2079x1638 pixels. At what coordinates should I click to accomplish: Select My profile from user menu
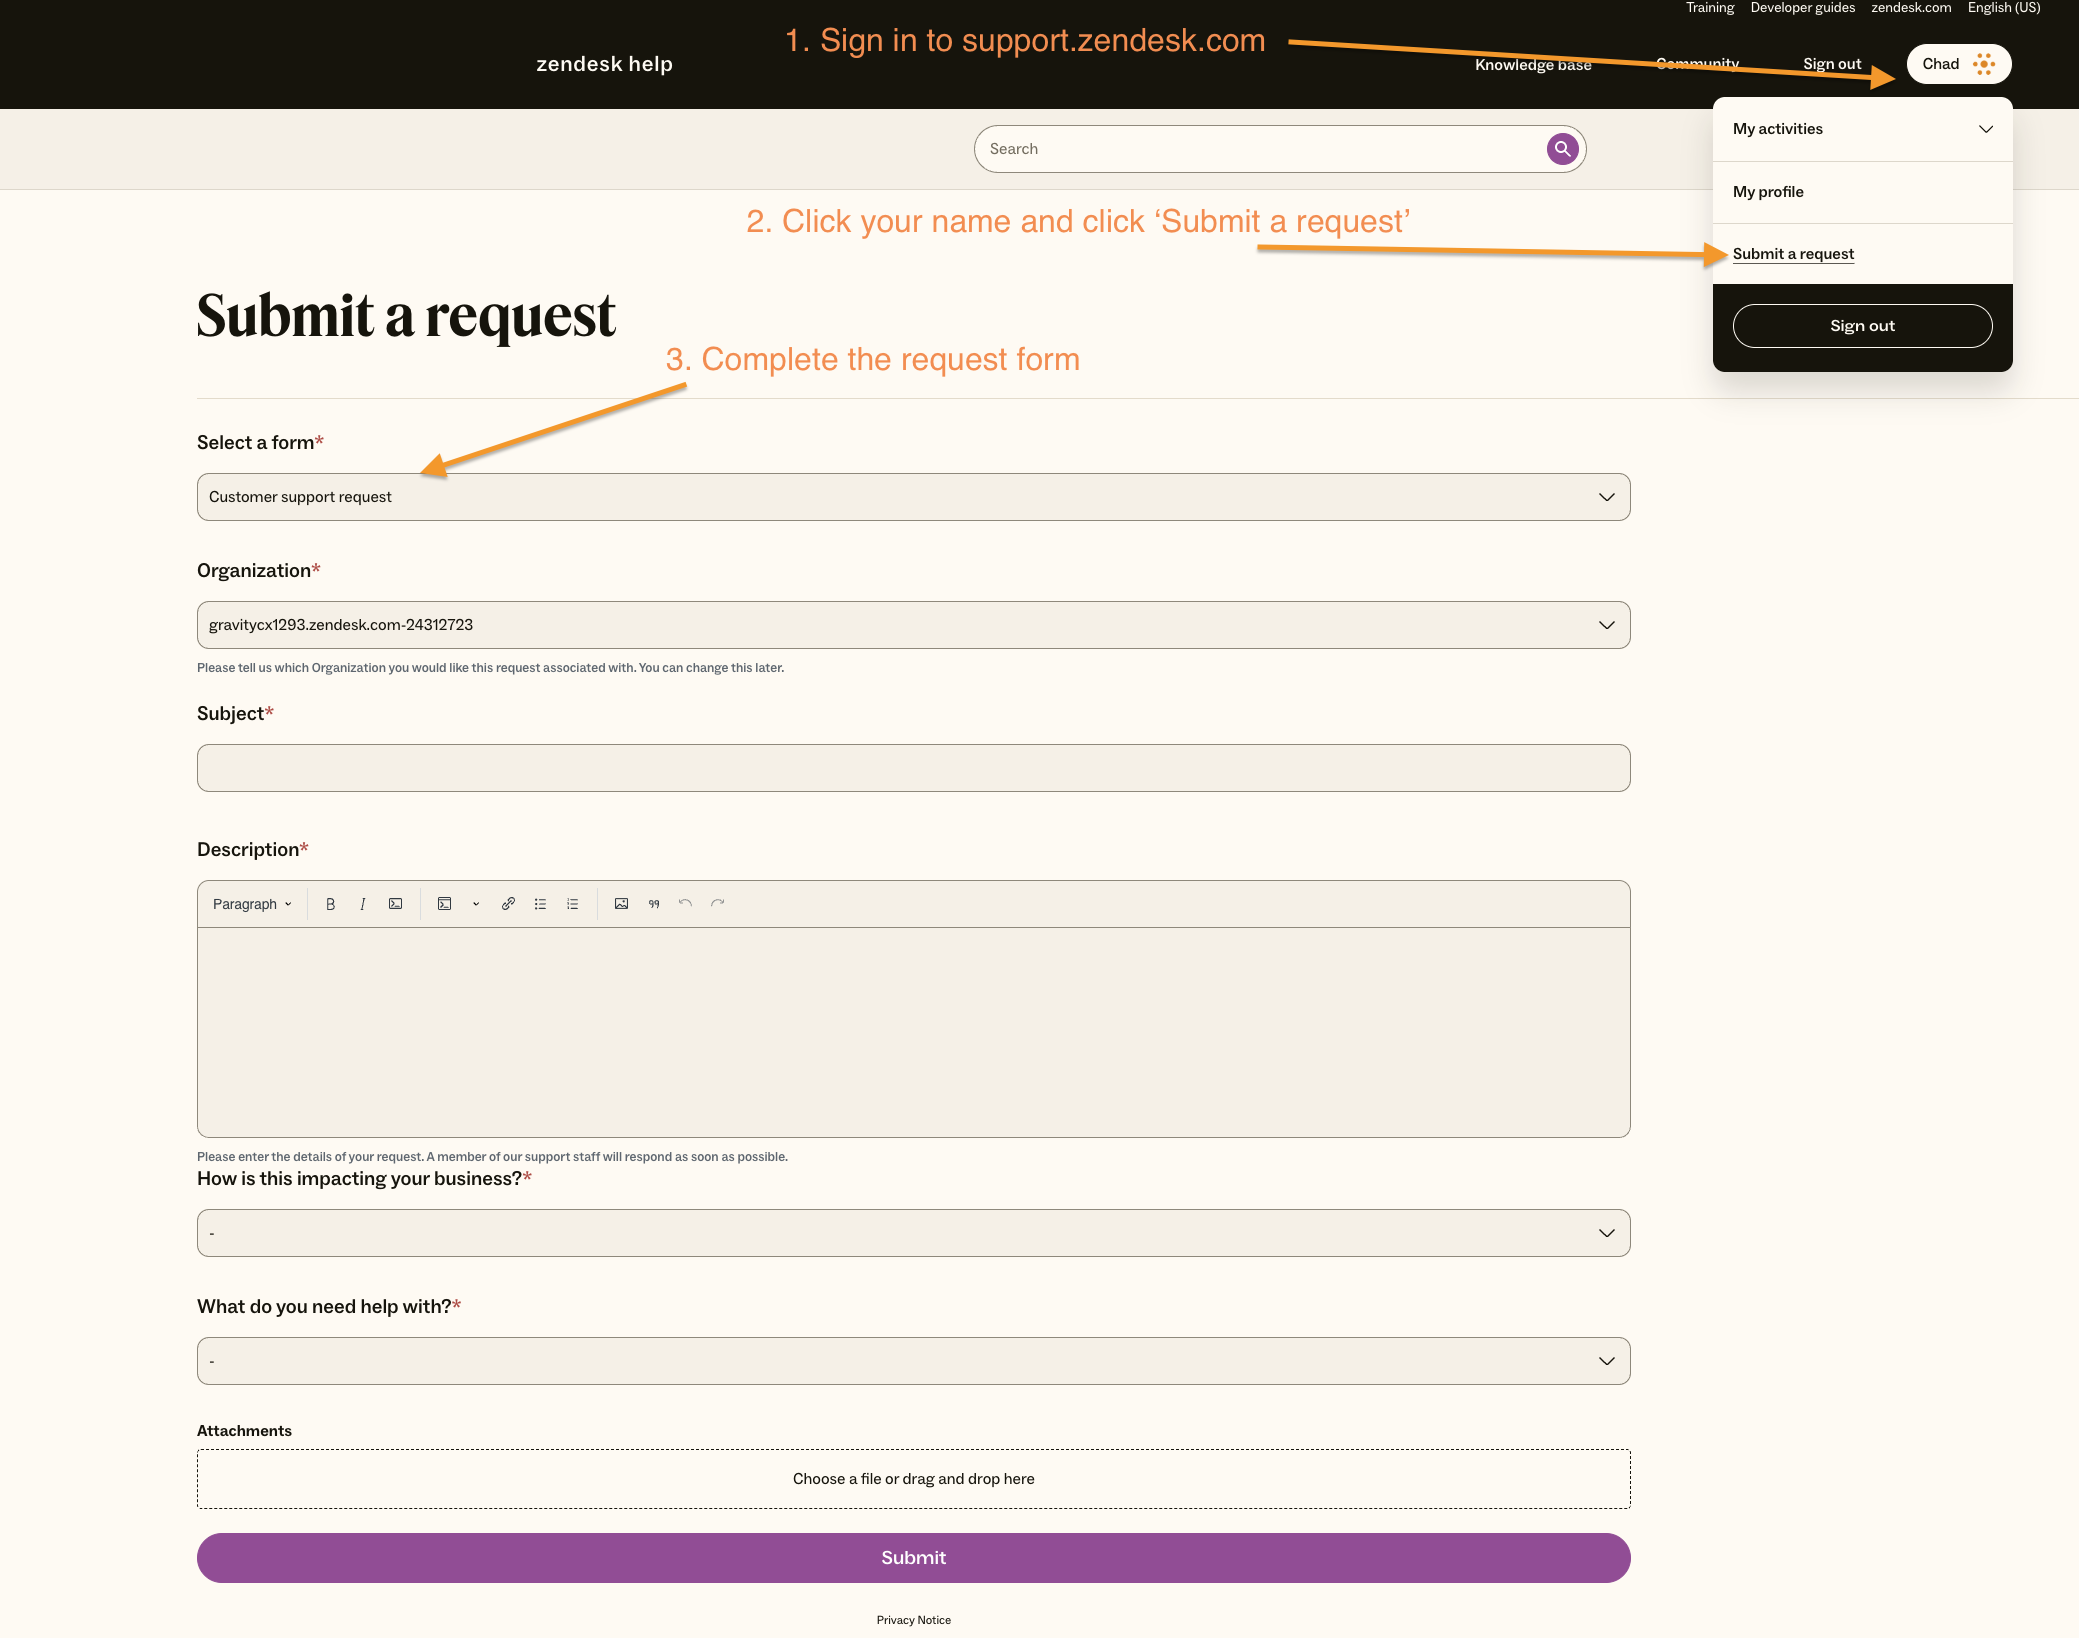click(1768, 192)
